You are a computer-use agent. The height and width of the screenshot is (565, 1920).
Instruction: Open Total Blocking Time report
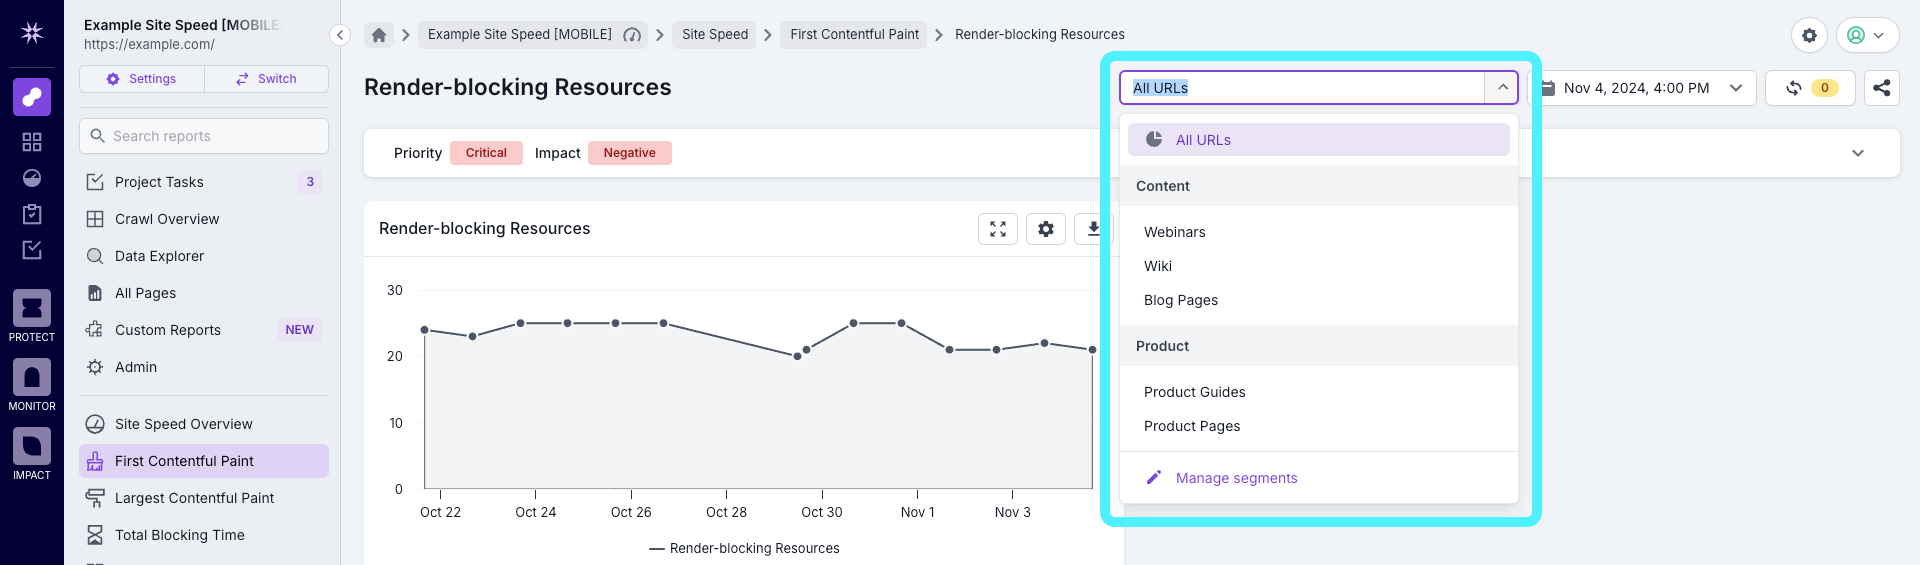point(204,535)
